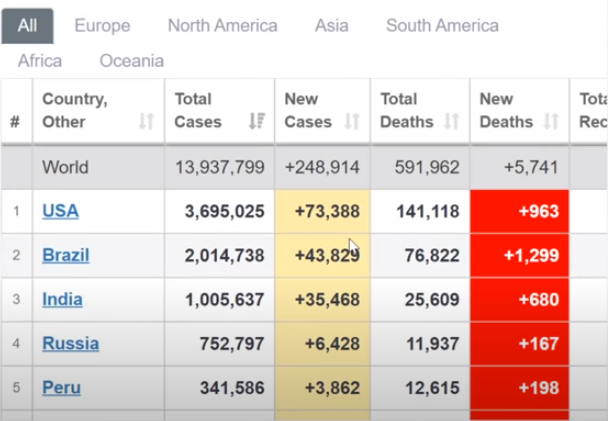Click the World row label

coord(66,167)
